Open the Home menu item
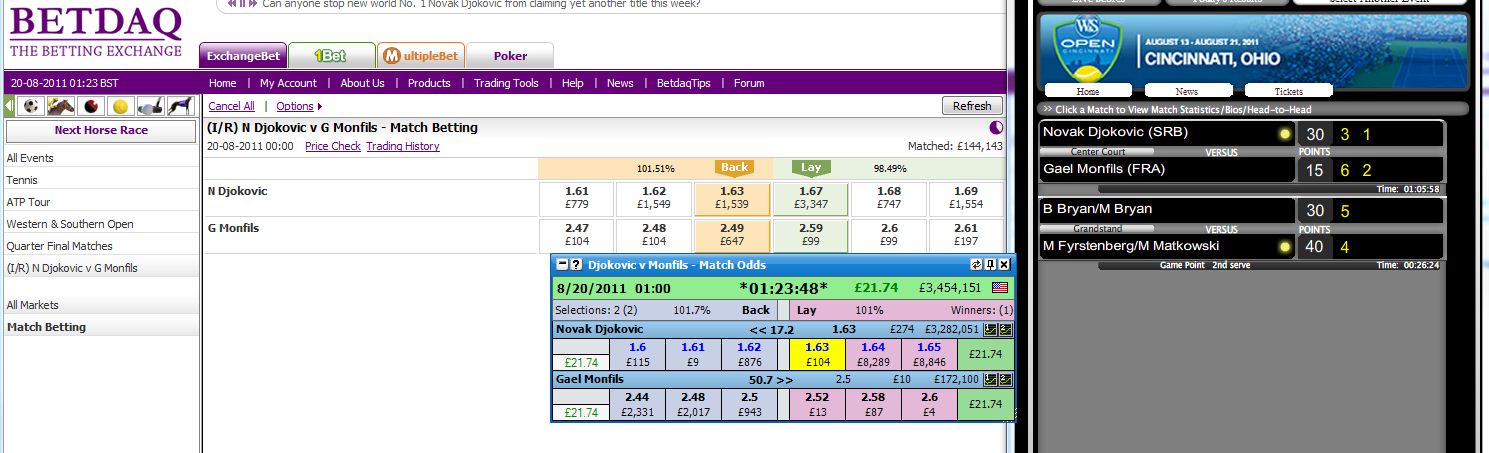The width and height of the screenshot is (1489, 453). (223, 83)
